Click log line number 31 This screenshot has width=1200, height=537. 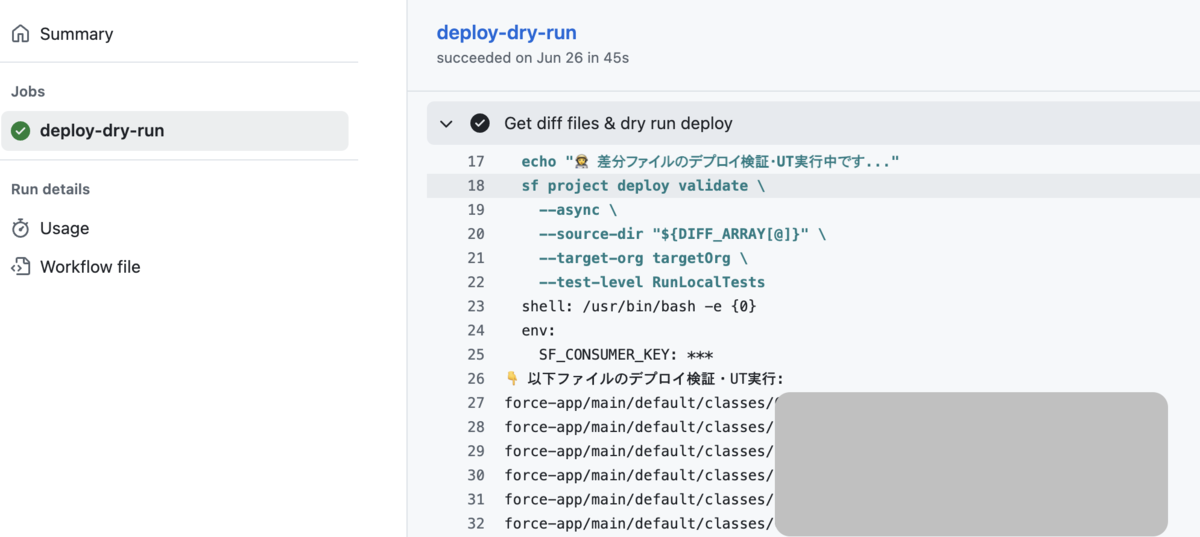(476, 499)
